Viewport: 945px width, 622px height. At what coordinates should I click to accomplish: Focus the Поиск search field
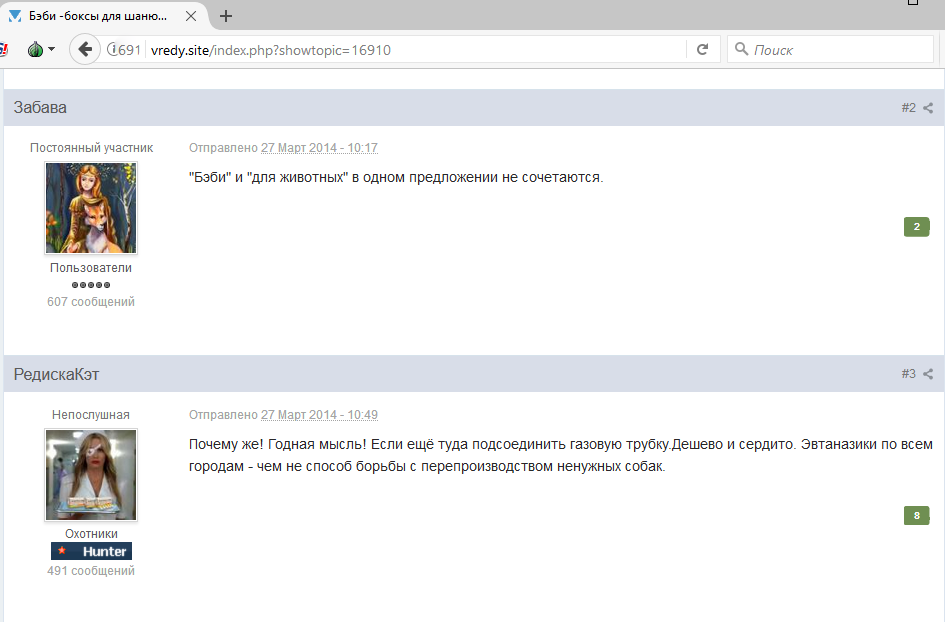pos(830,49)
